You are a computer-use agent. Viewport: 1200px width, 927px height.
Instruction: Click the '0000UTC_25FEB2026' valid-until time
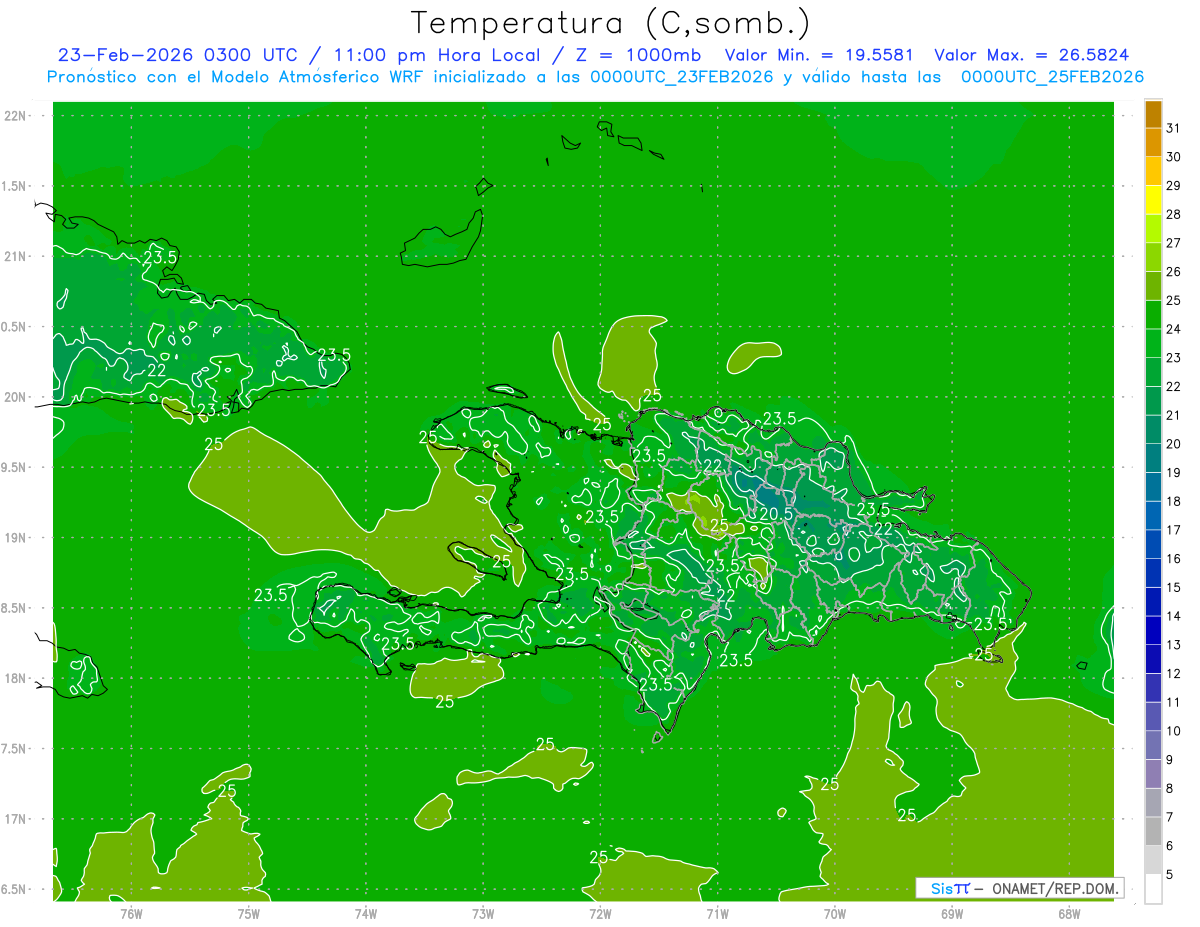pyautogui.click(x=1053, y=77)
